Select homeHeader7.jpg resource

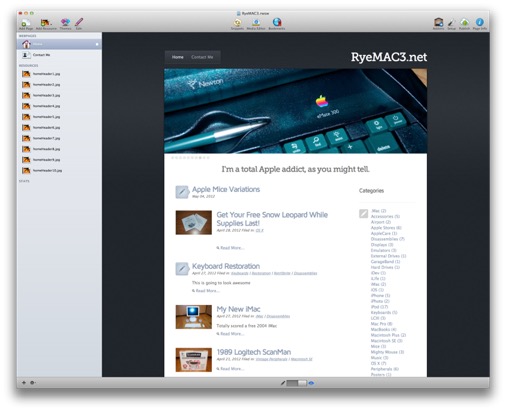(x=59, y=138)
